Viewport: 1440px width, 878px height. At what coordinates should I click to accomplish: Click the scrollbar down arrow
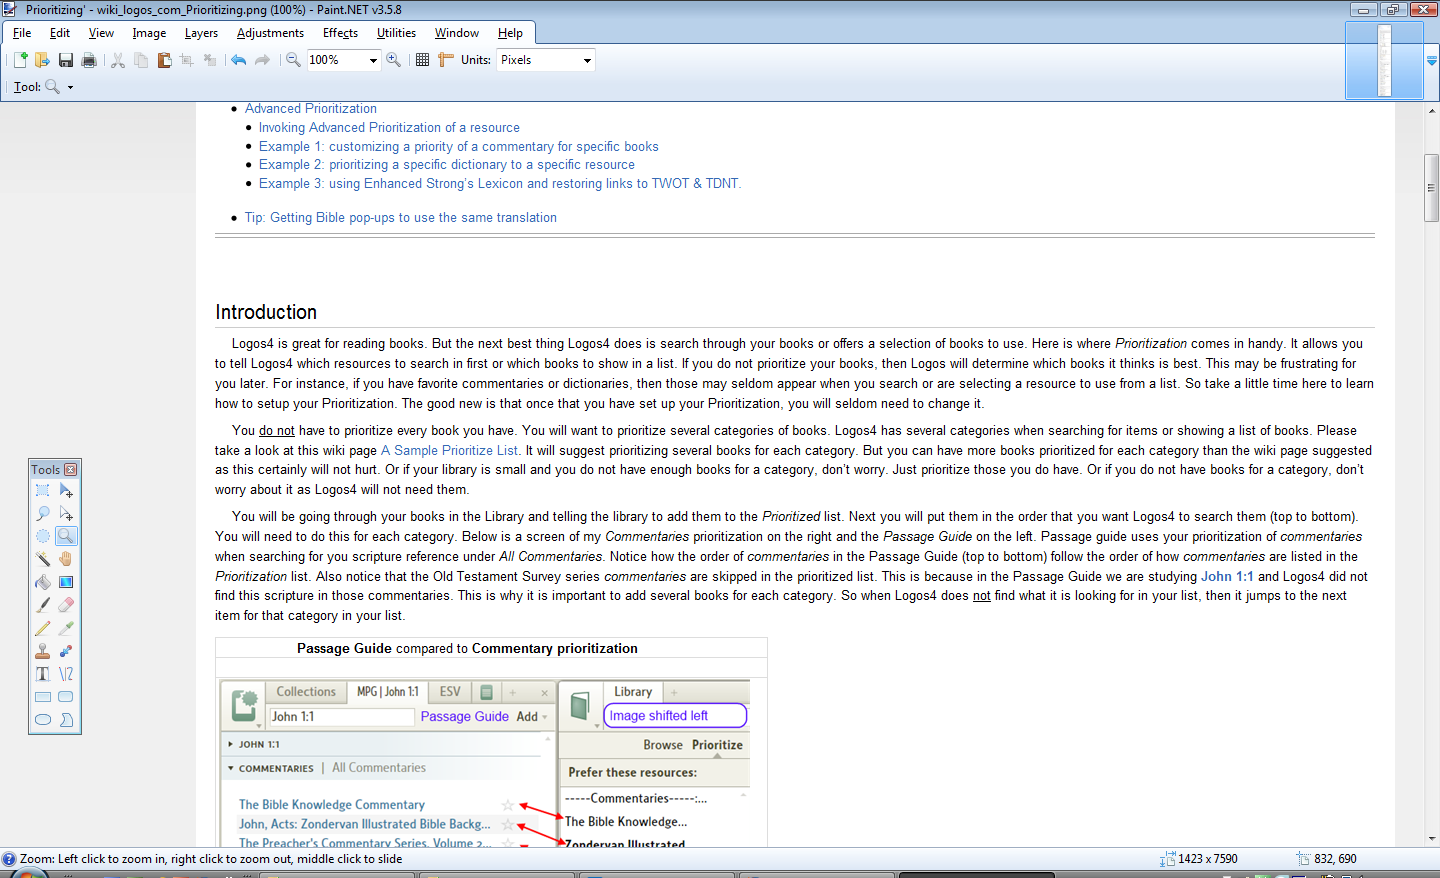click(1432, 839)
